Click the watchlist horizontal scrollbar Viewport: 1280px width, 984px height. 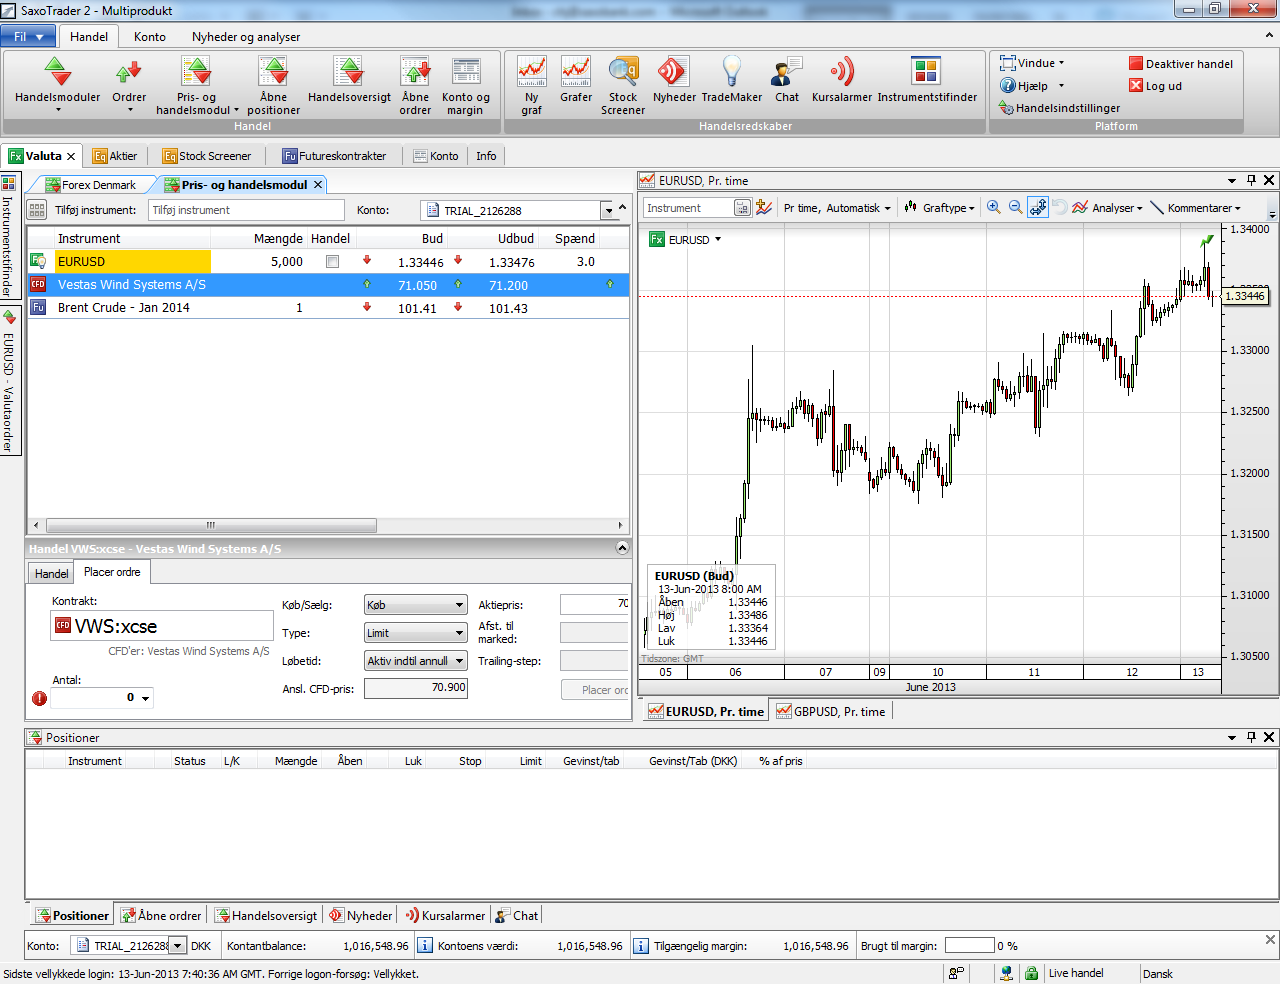coord(211,525)
